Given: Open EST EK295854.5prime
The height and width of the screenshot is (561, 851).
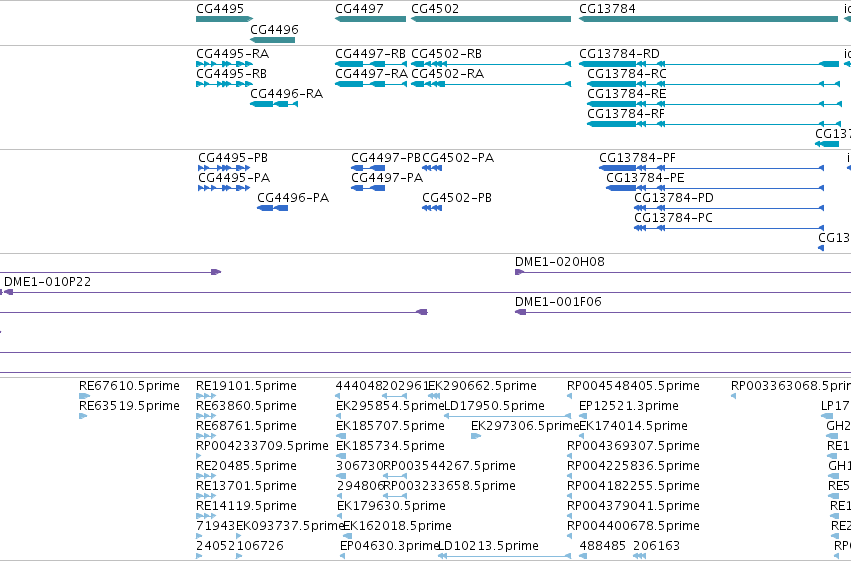Looking at the screenshot, I should [x=339, y=416].
